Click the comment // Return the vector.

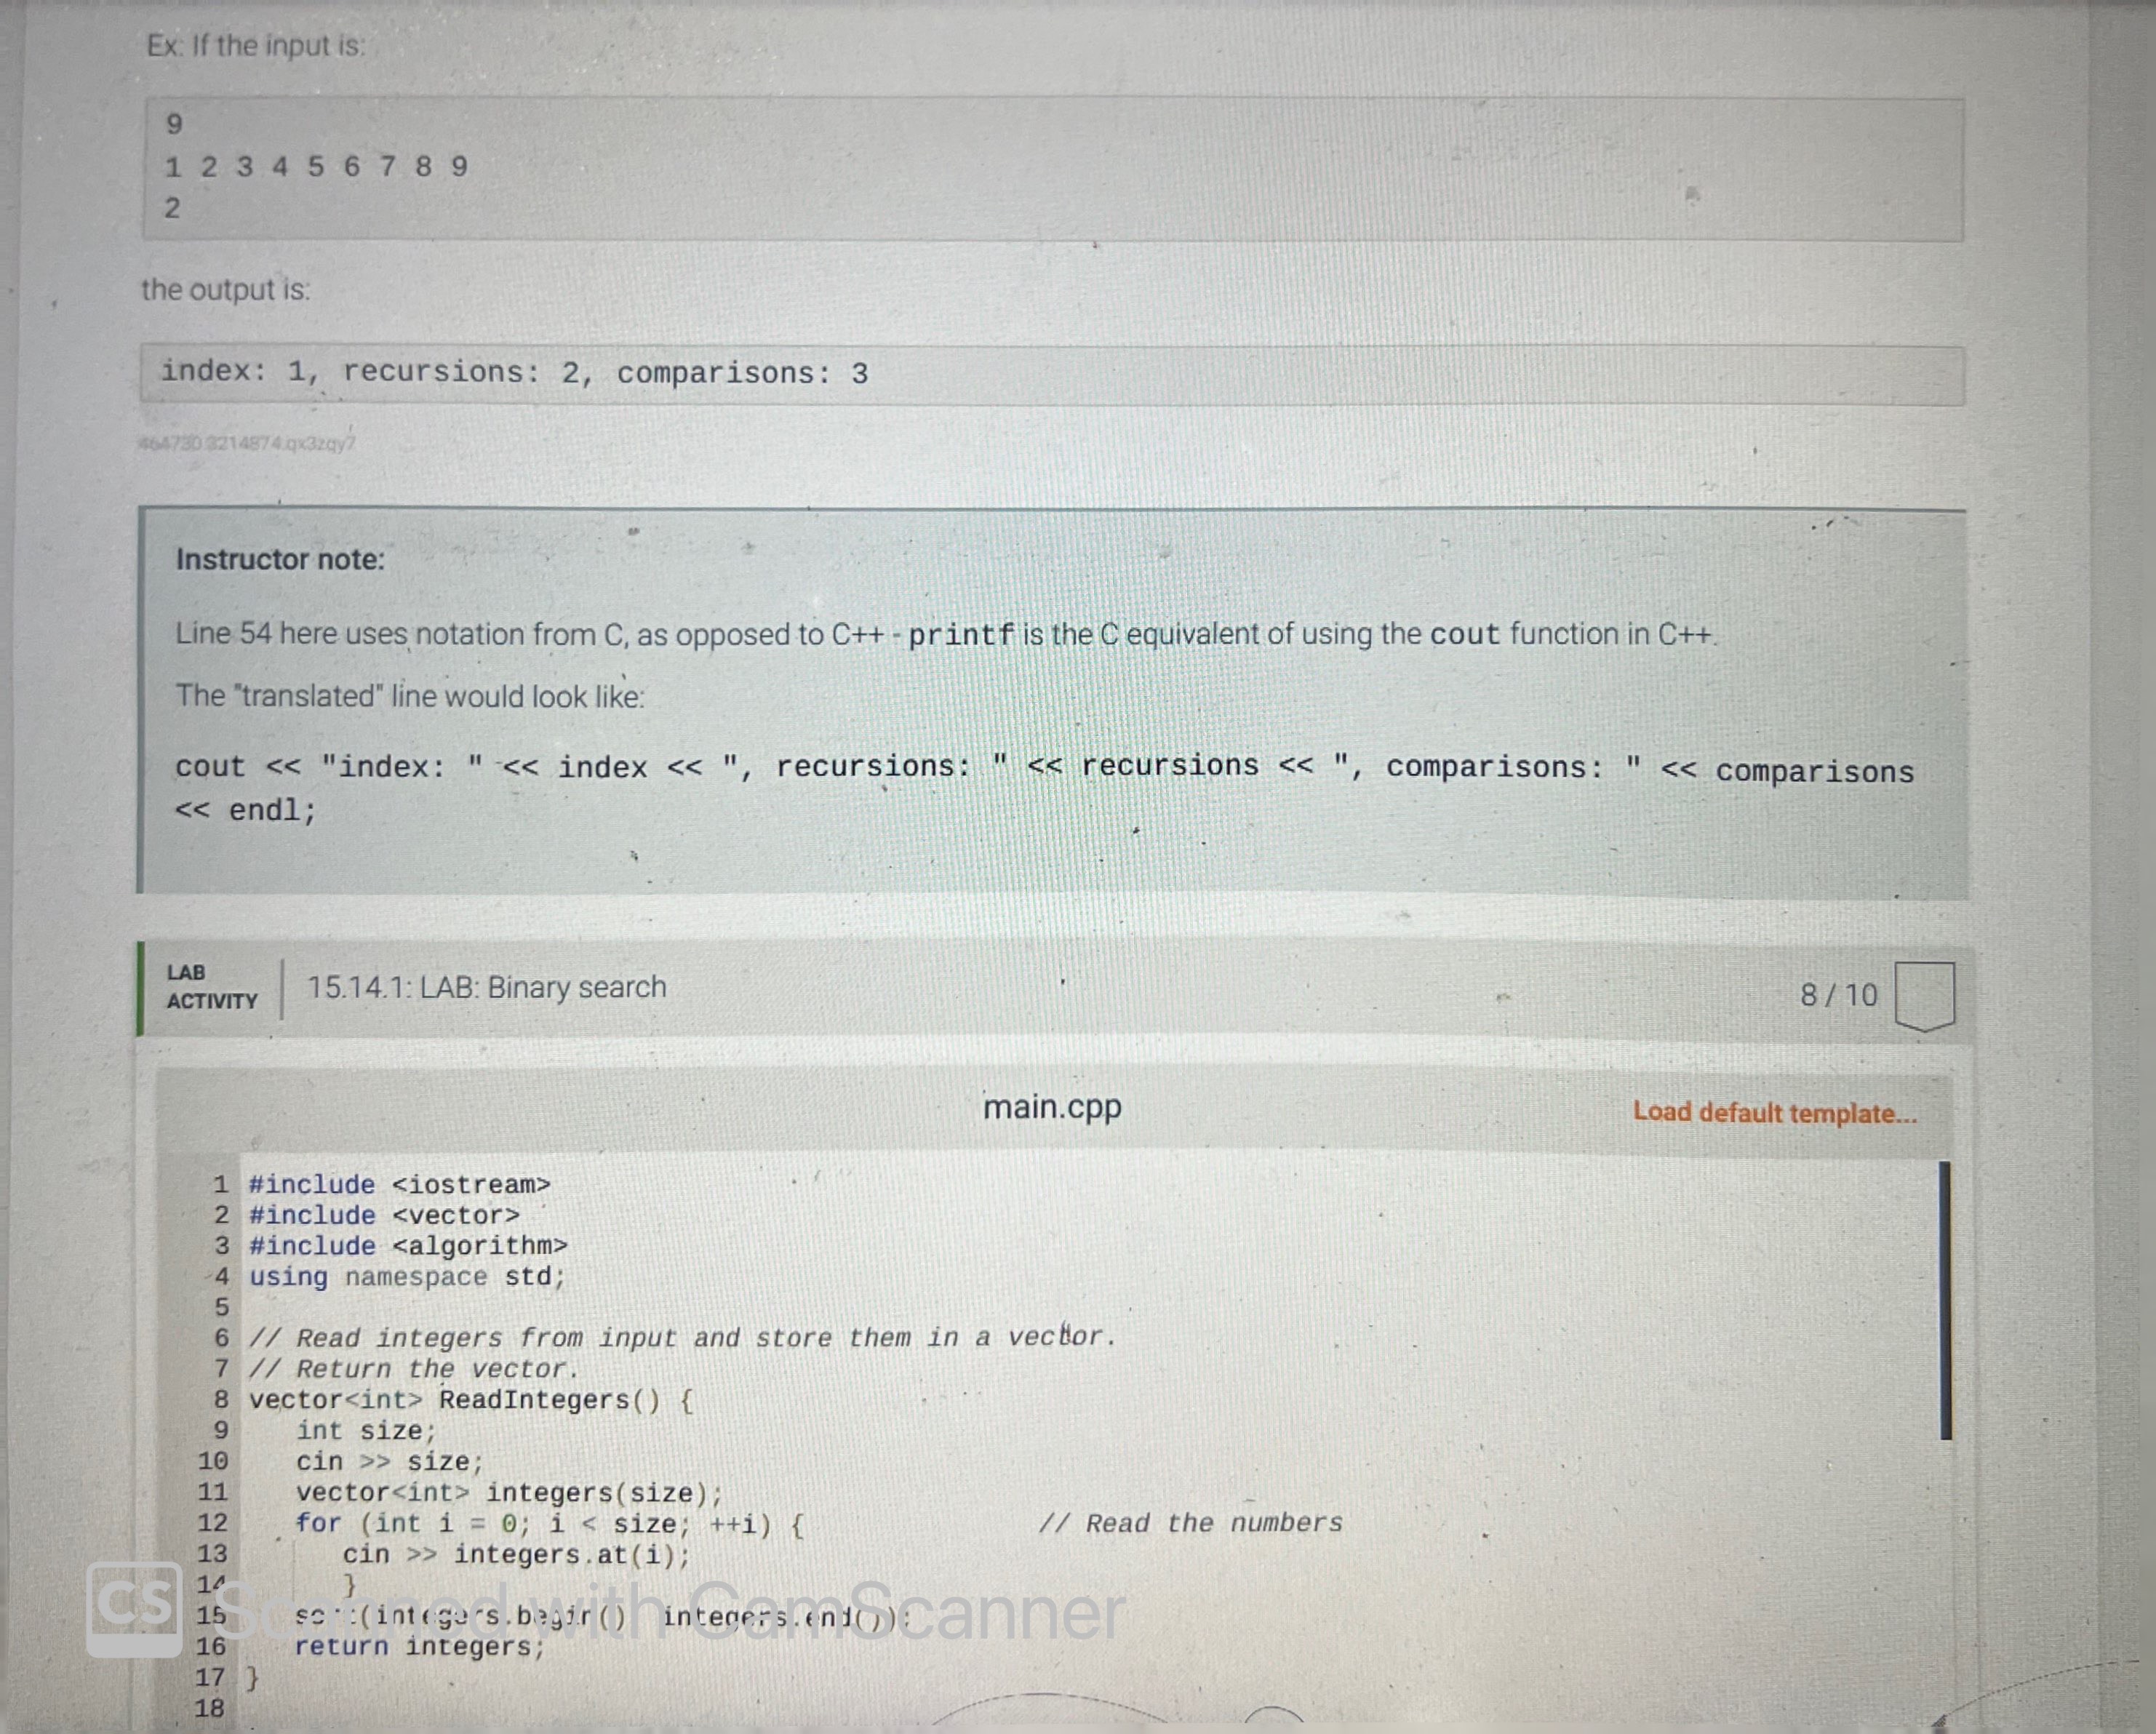click(x=414, y=1369)
